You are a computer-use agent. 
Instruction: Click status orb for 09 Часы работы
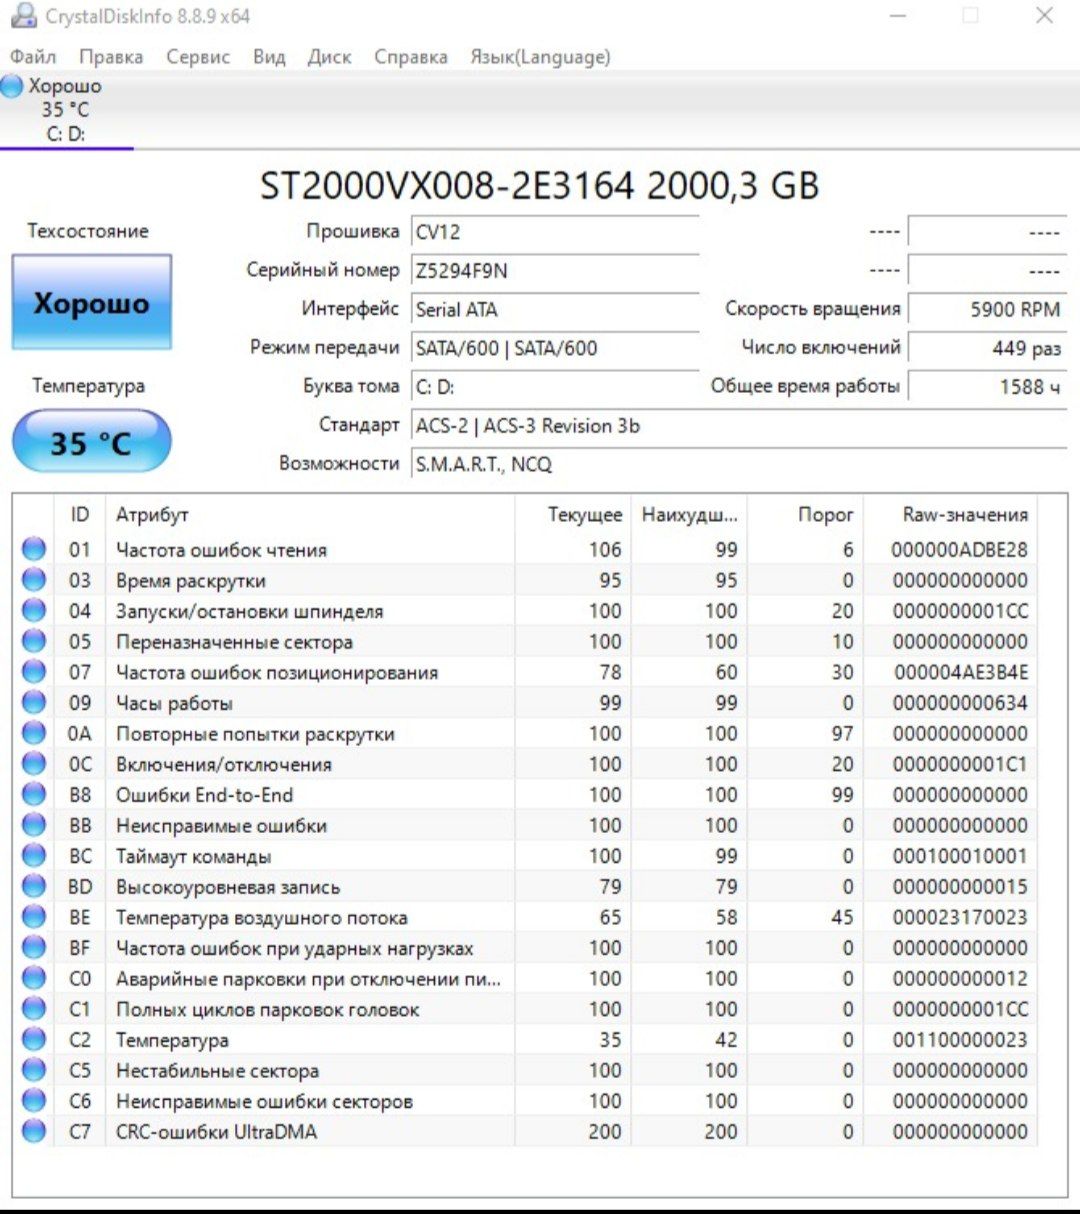coord(34,702)
